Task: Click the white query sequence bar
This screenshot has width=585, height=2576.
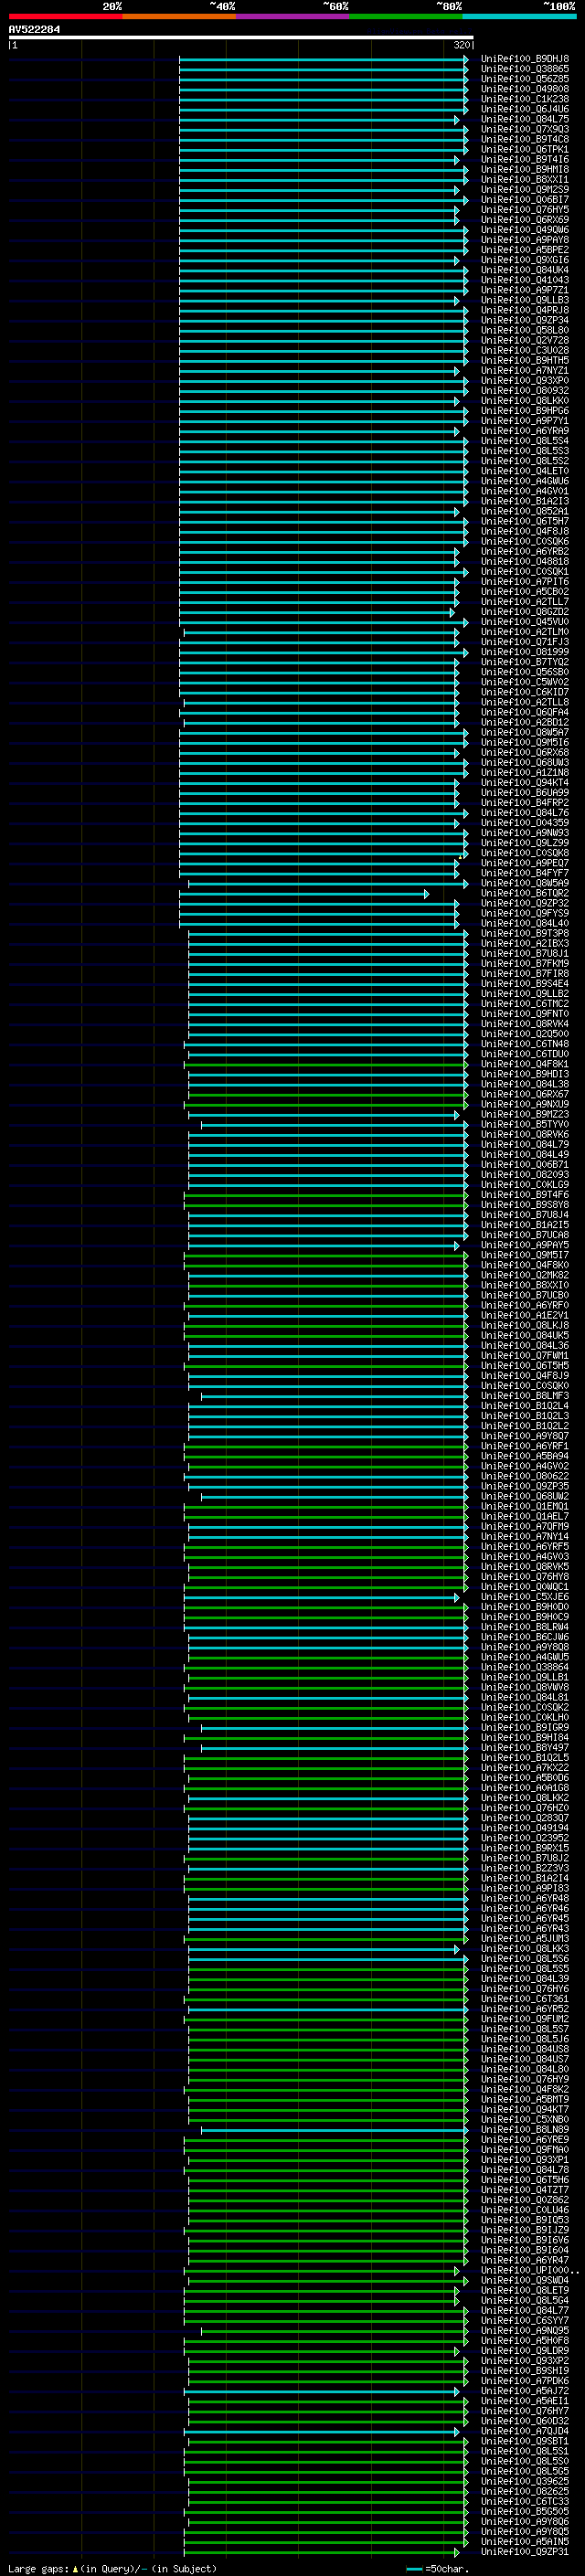Action: [241, 38]
